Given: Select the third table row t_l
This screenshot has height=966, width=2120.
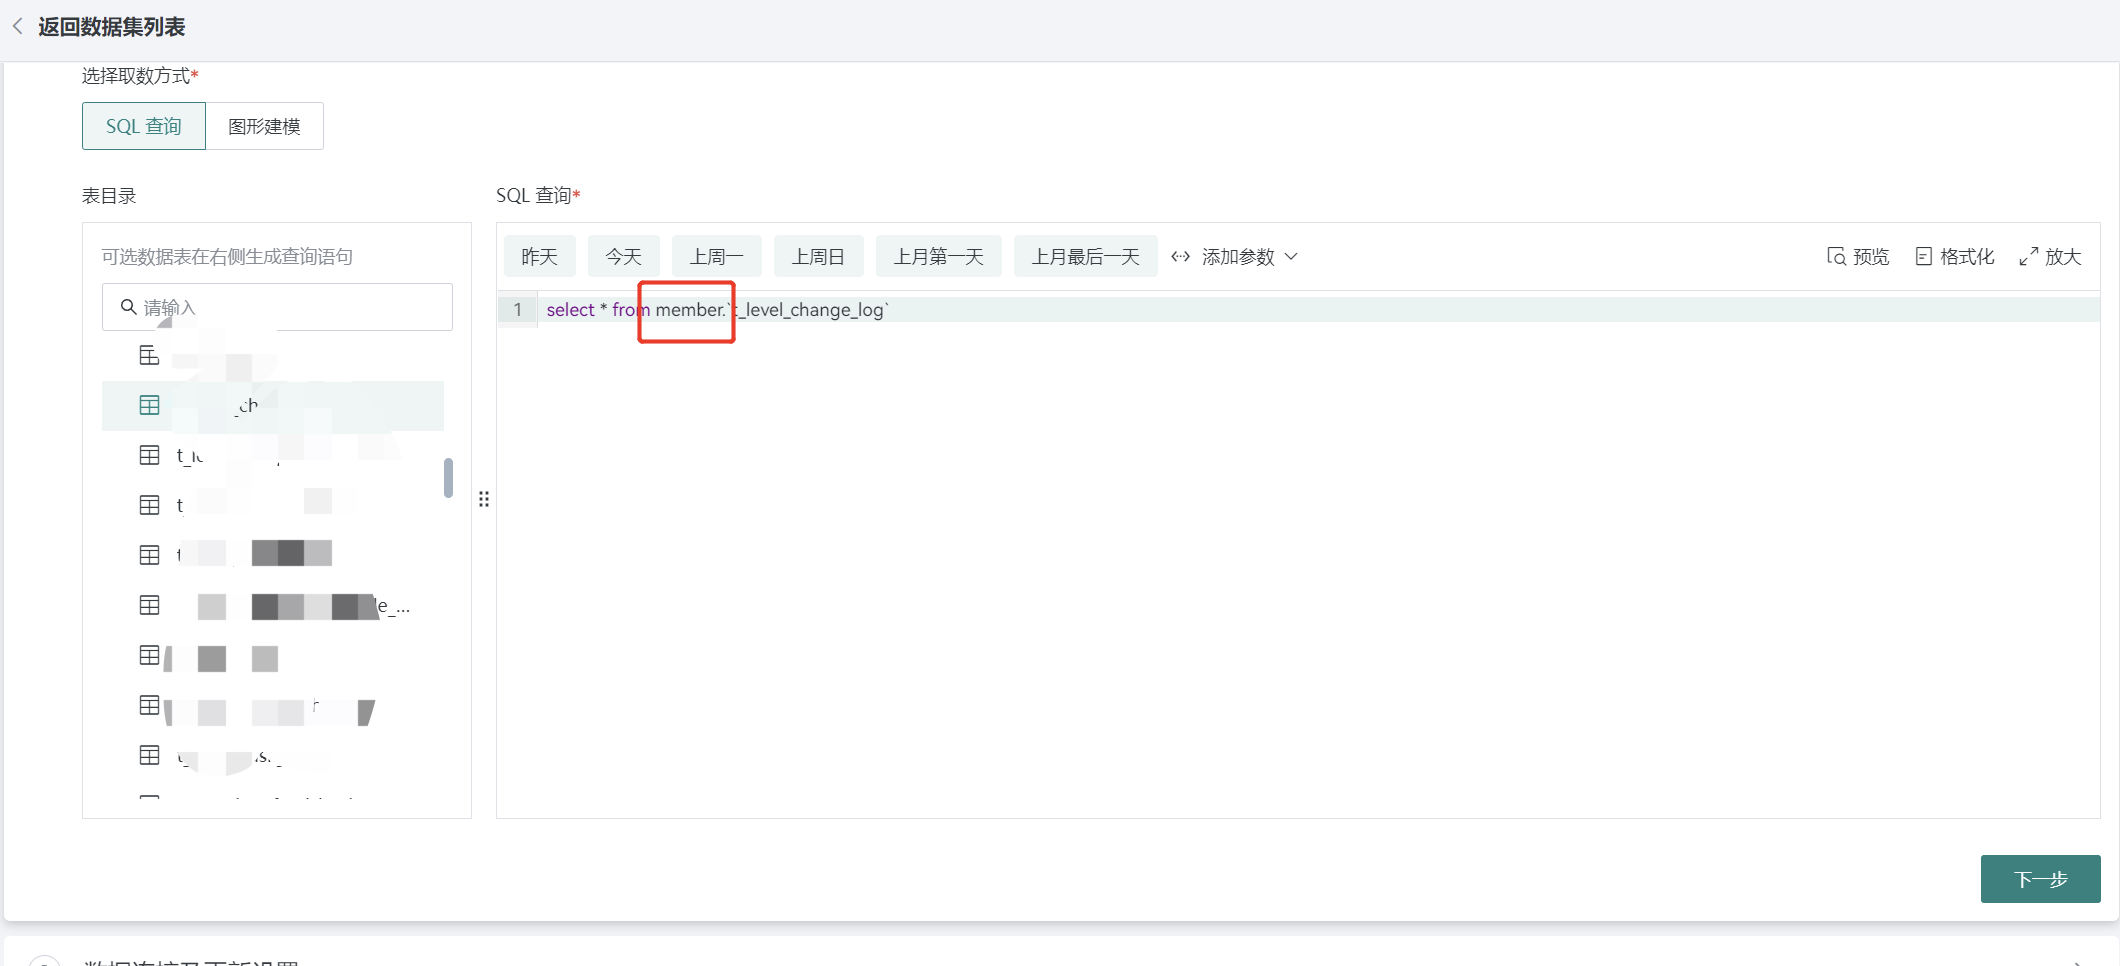Looking at the screenshot, I should pos(273,456).
